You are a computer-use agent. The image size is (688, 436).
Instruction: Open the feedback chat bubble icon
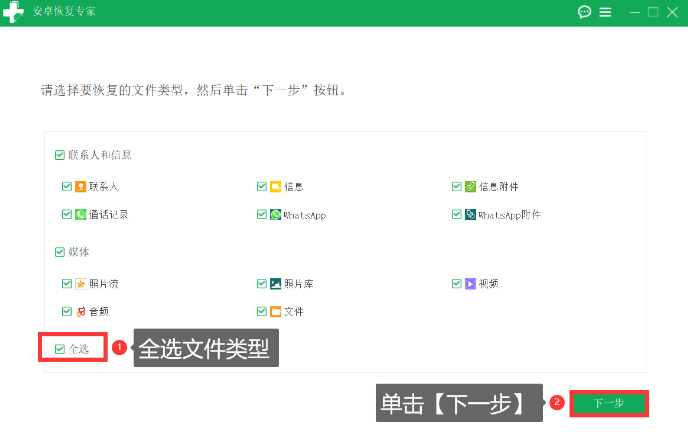click(x=584, y=12)
